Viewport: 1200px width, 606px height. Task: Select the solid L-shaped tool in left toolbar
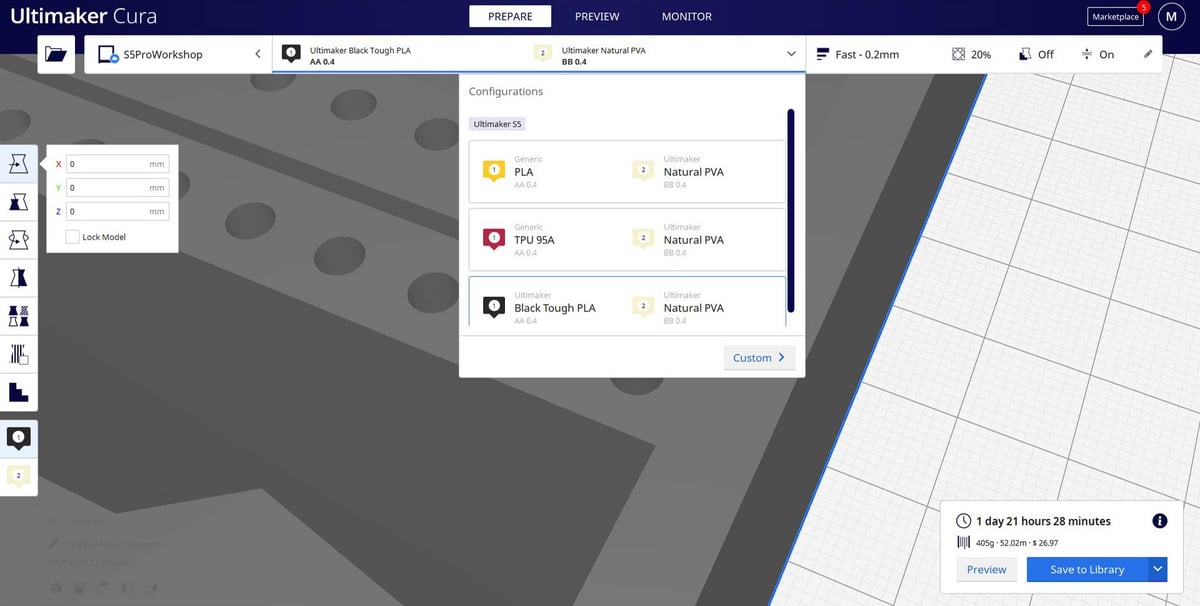[18, 392]
